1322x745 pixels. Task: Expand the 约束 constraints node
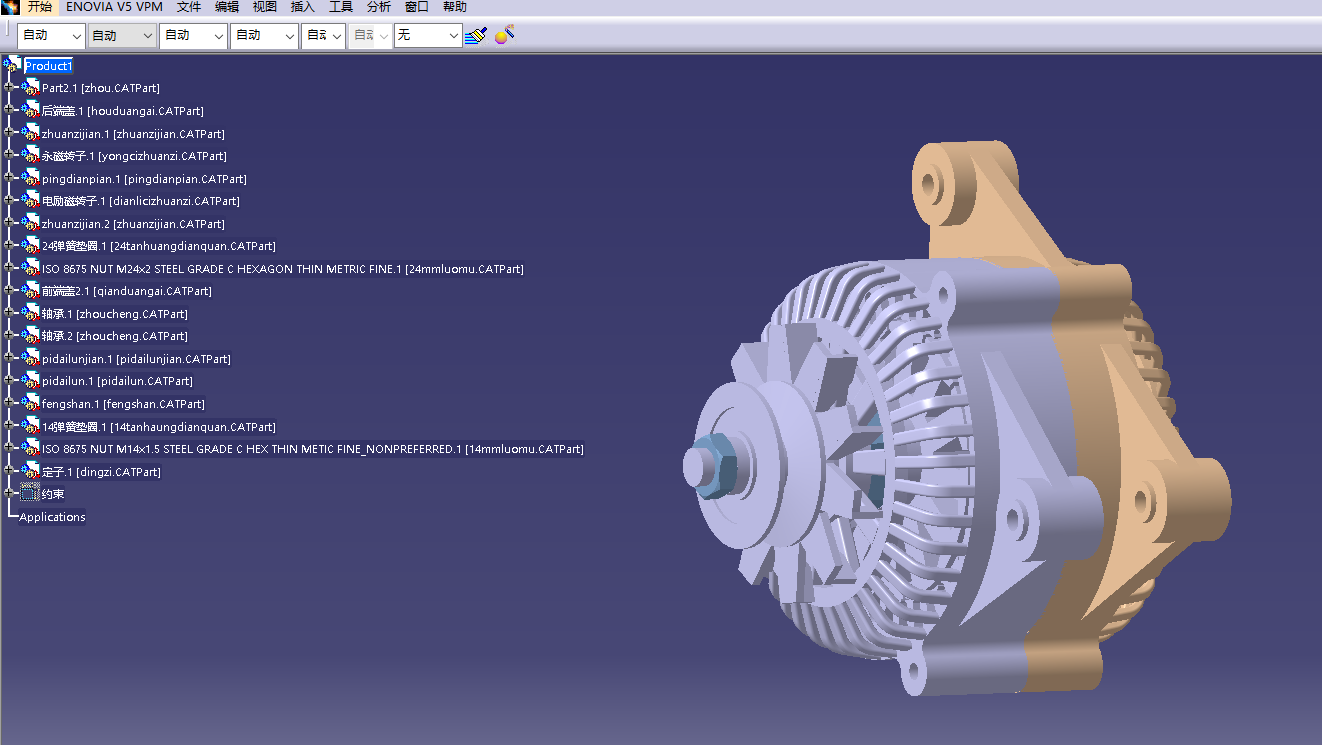tap(9, 493)
